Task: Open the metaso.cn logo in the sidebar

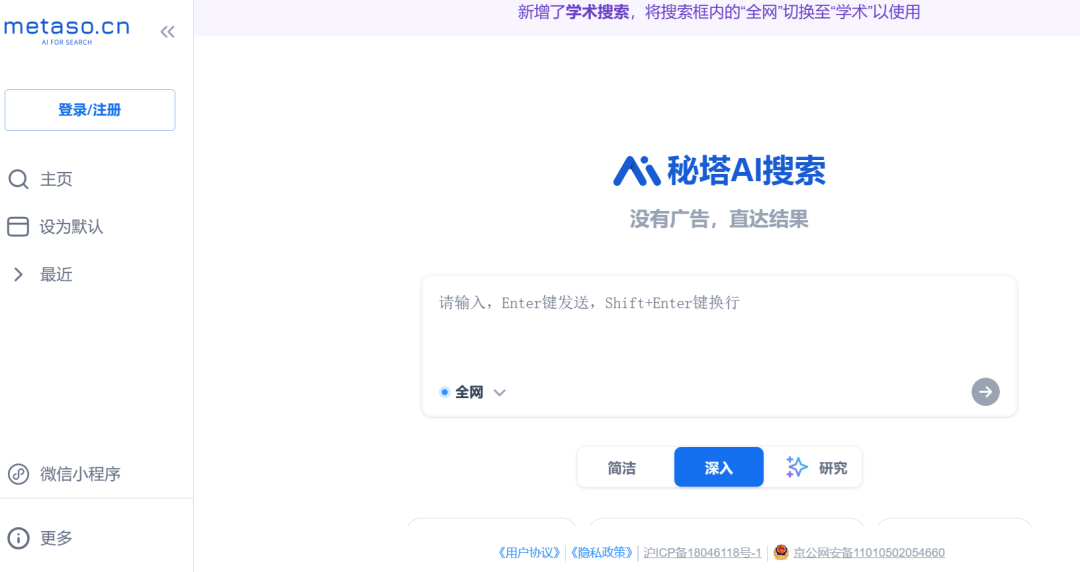Action: pos(67,30)
